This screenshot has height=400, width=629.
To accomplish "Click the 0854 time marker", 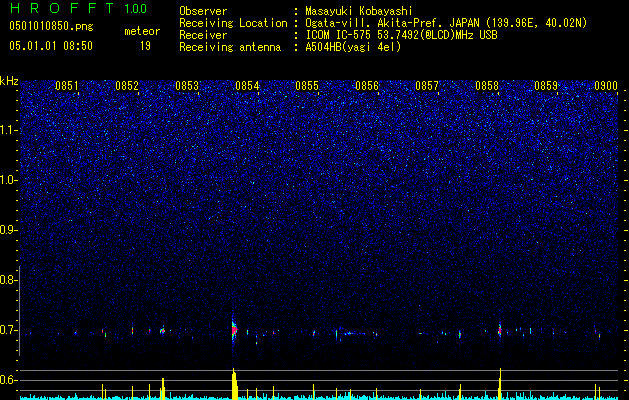I will coord(247,86).
